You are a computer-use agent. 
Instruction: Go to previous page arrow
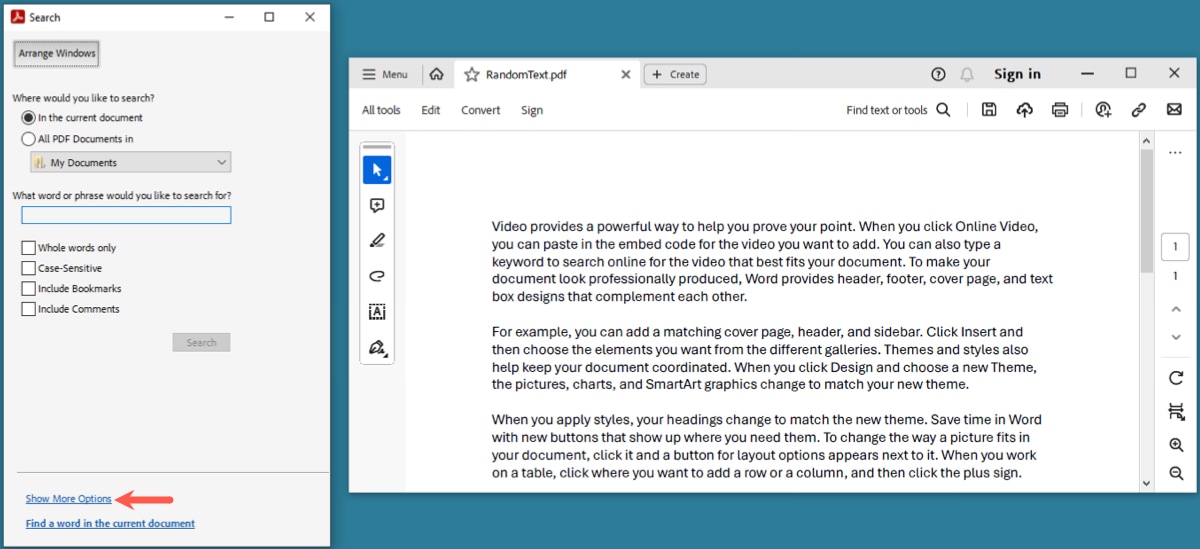(x=1176, y=310)
